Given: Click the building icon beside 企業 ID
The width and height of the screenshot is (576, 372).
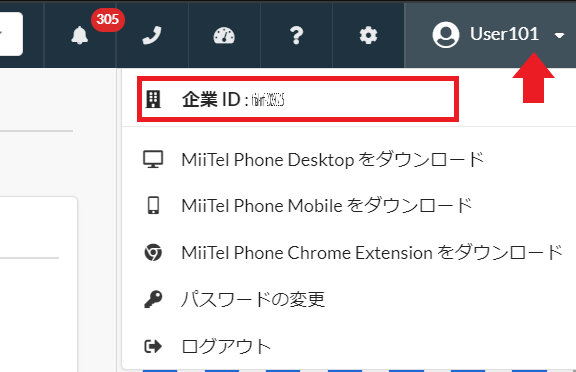Looking at the screenshot, I should [153, 99].
